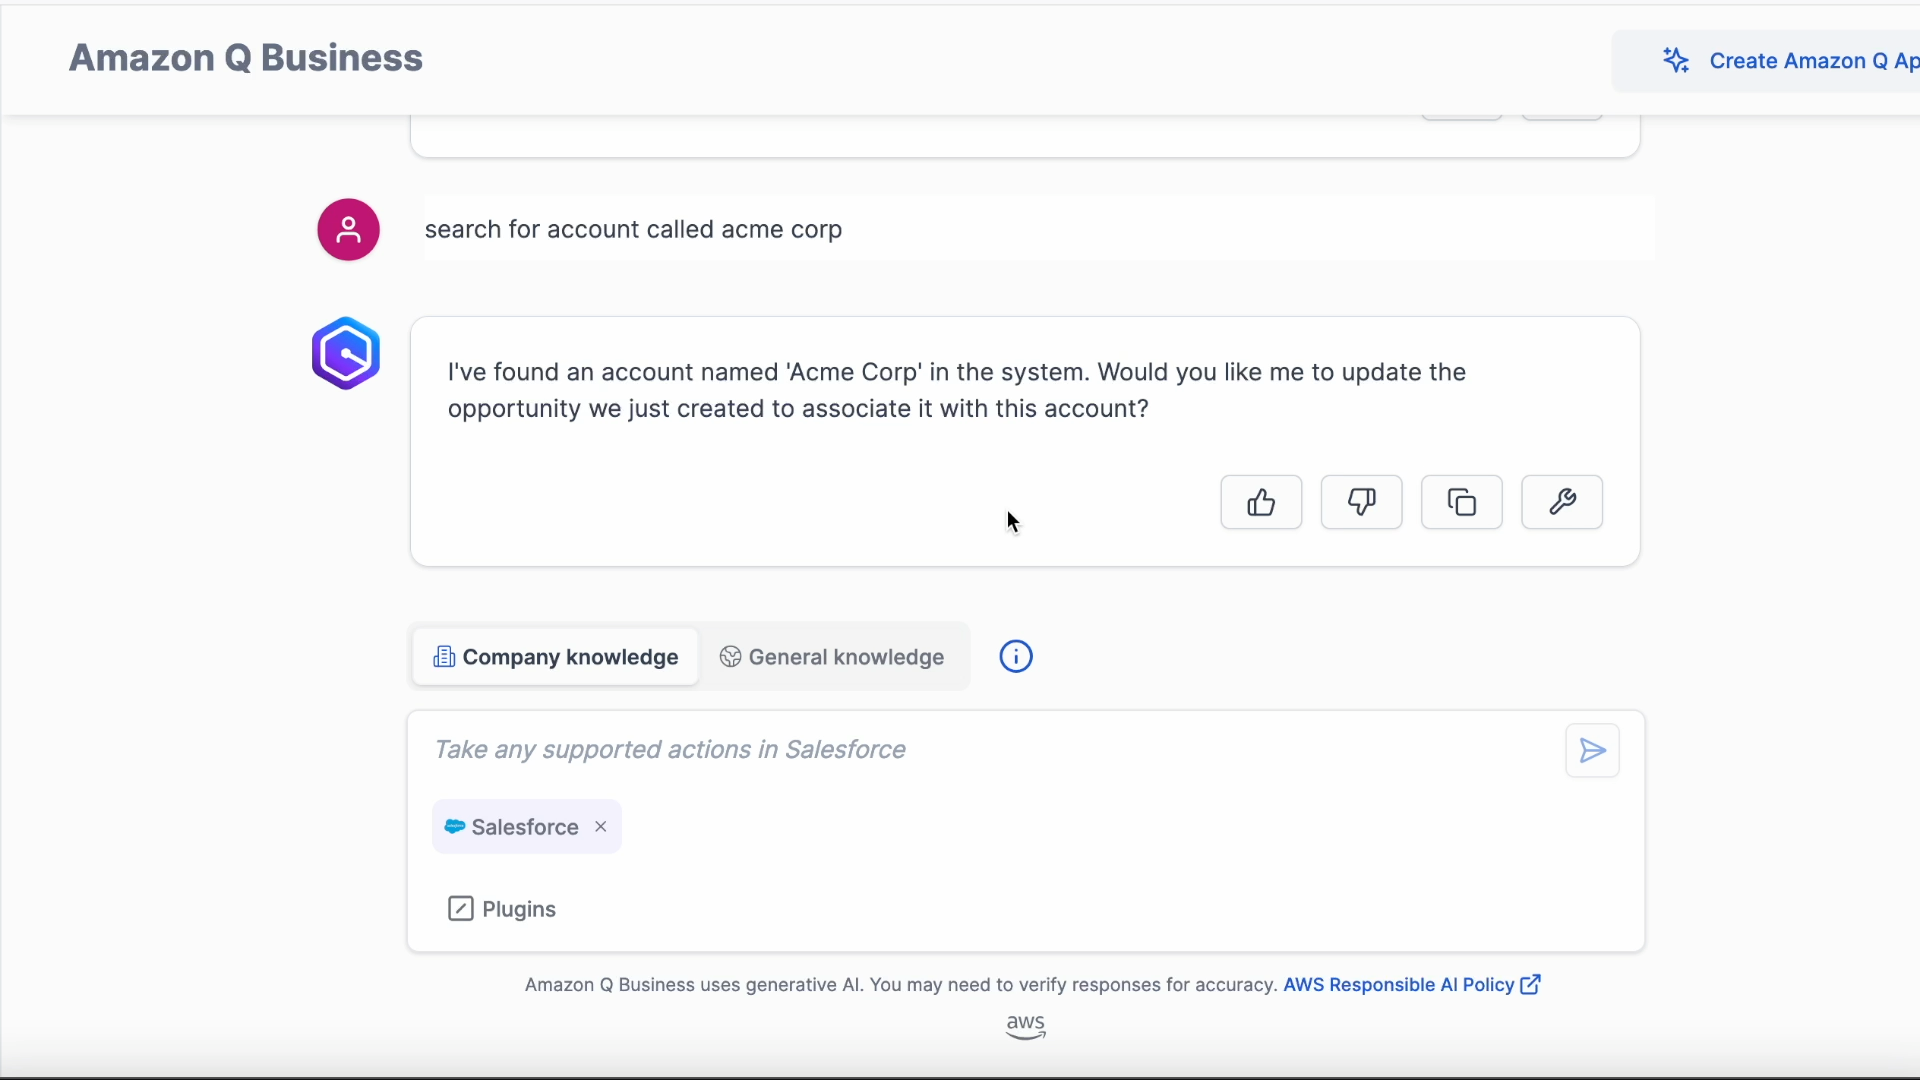Viewport: 1920px width, 1080px height.
Task: Switch to Company knowledge mode
Action: click(556, 657)
